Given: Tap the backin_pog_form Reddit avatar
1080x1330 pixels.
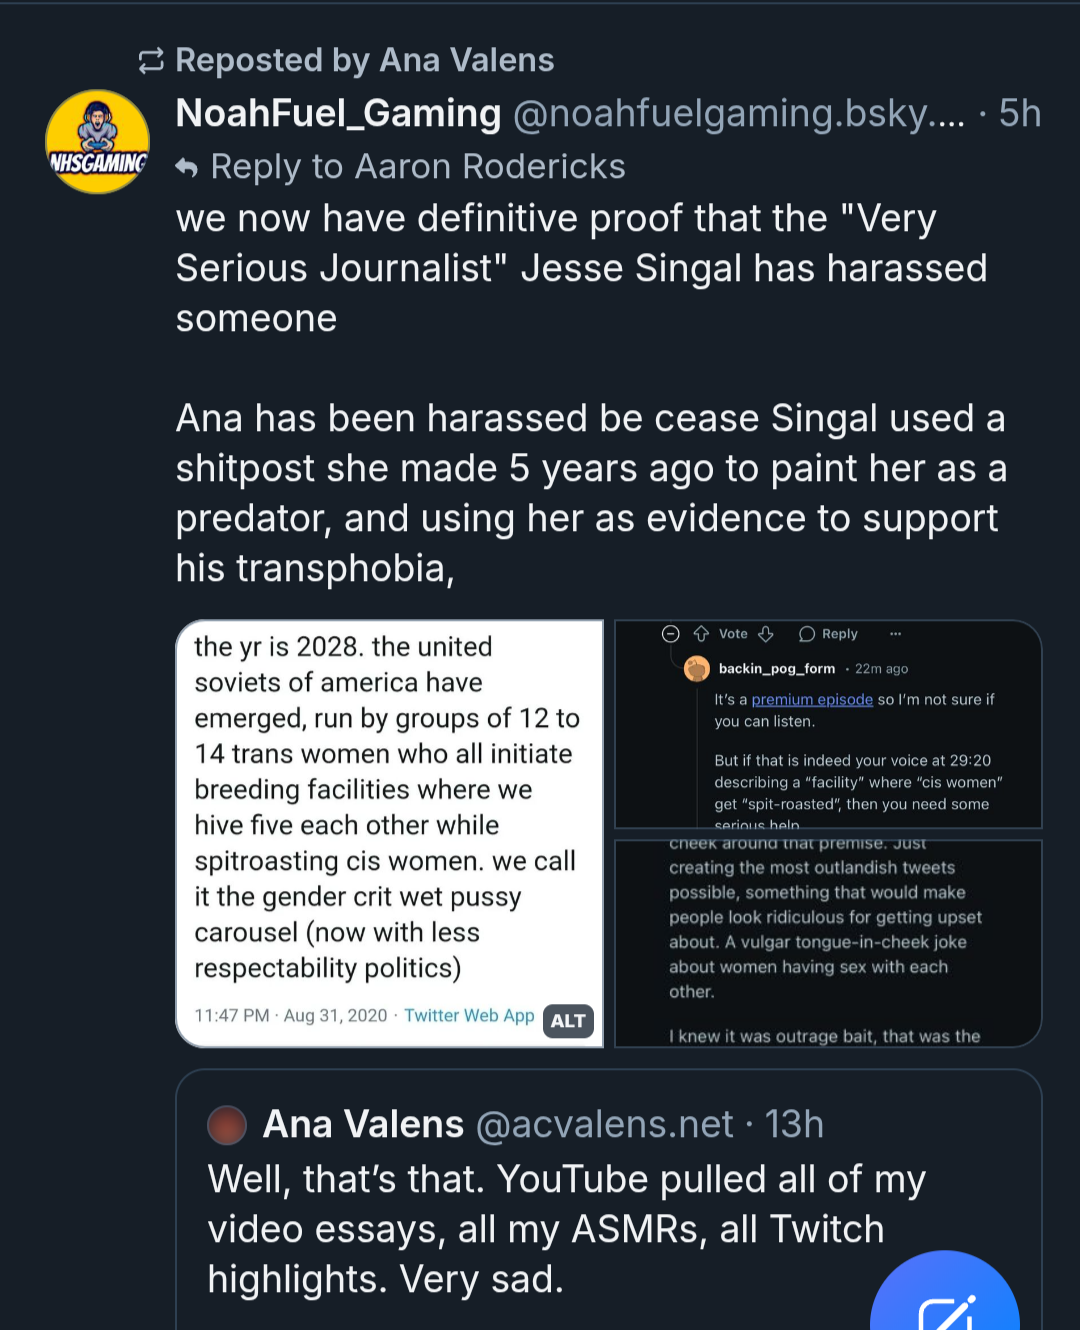Looking at the screenshot, I should [697, 669].
